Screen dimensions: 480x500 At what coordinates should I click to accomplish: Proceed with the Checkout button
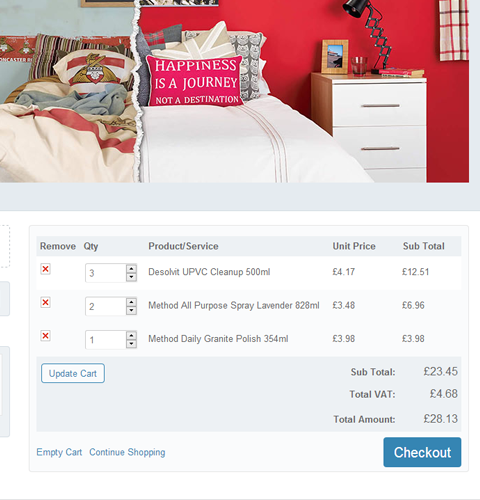pyautogui.click(x=422, y=452)
